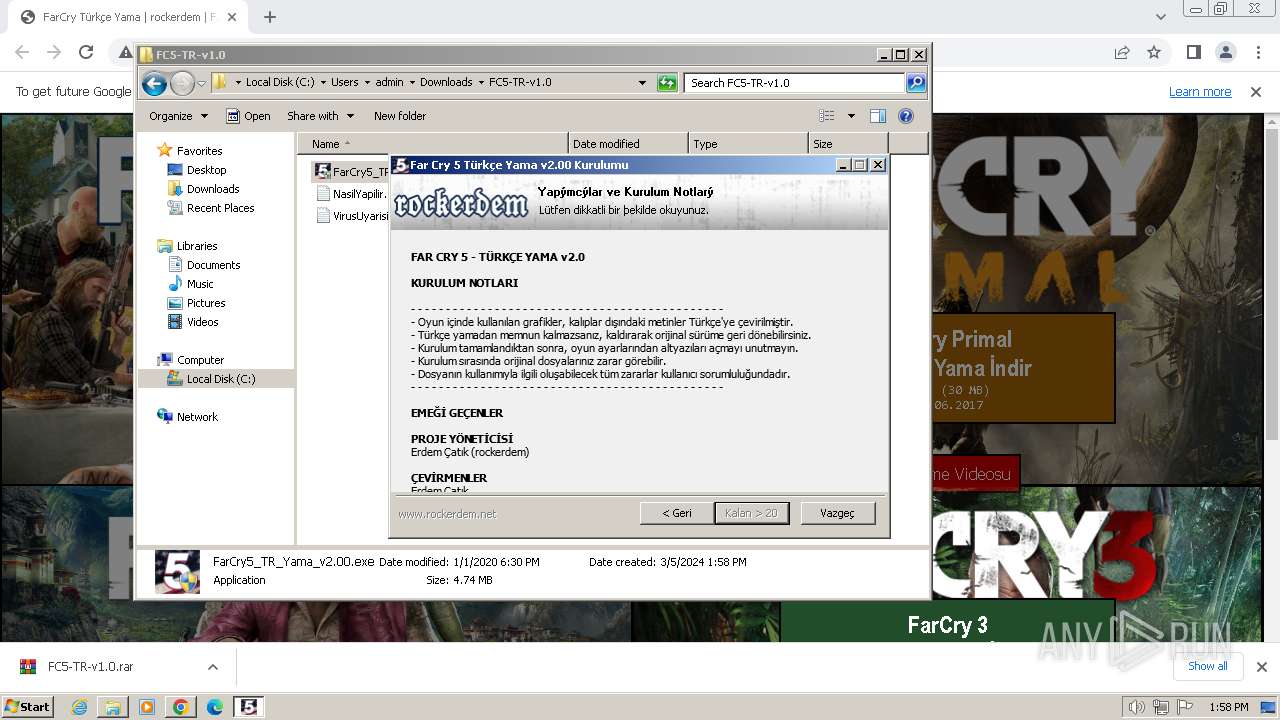Open a new Chrome tab with the plus icon
Image resolution: width=1280 pixels, height=720 pixels.
270,17
